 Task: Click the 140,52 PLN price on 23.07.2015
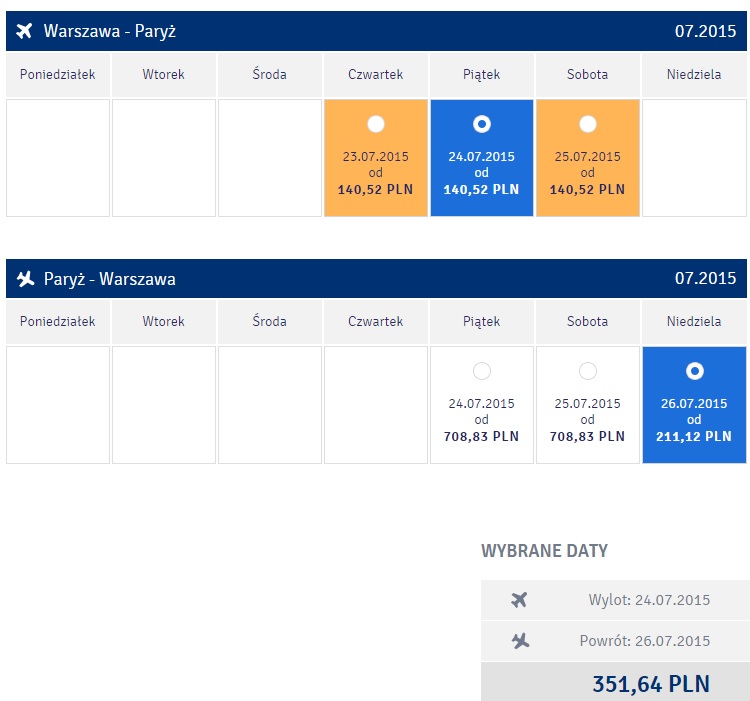375,190
